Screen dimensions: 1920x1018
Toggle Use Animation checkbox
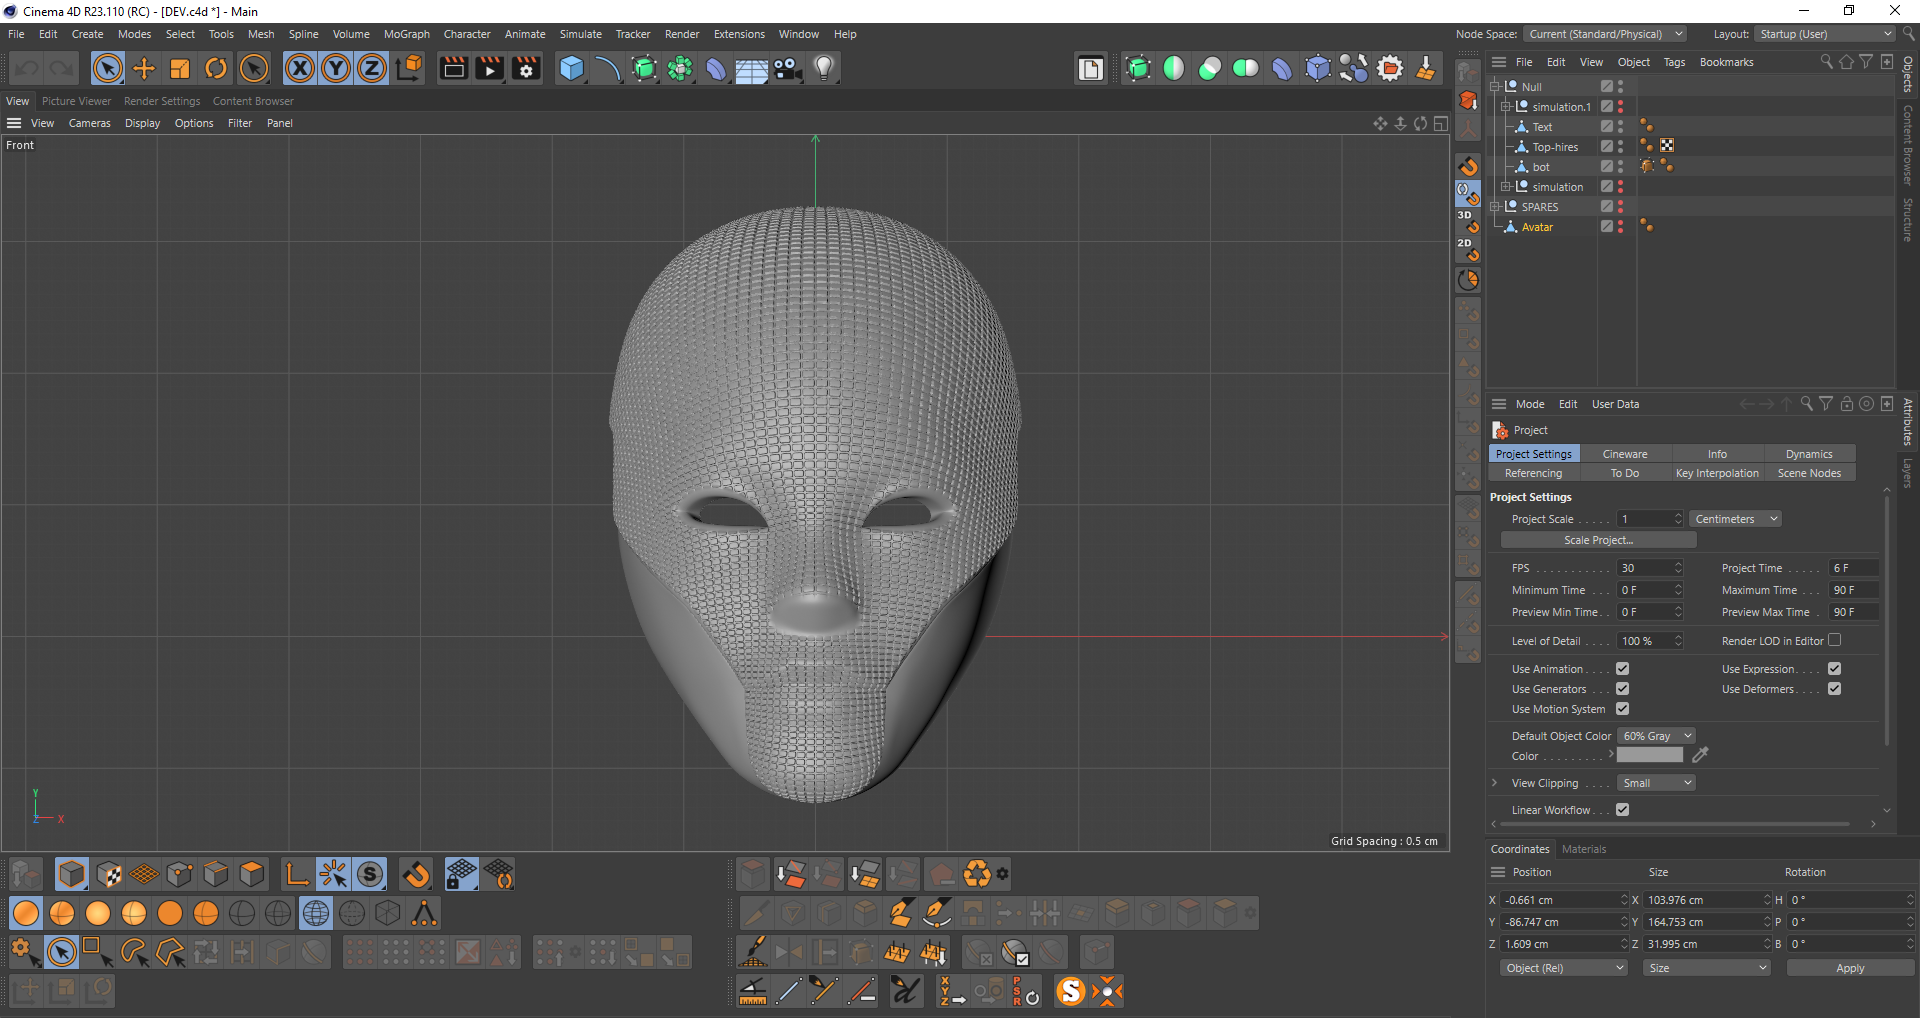tap(1623, 669)
